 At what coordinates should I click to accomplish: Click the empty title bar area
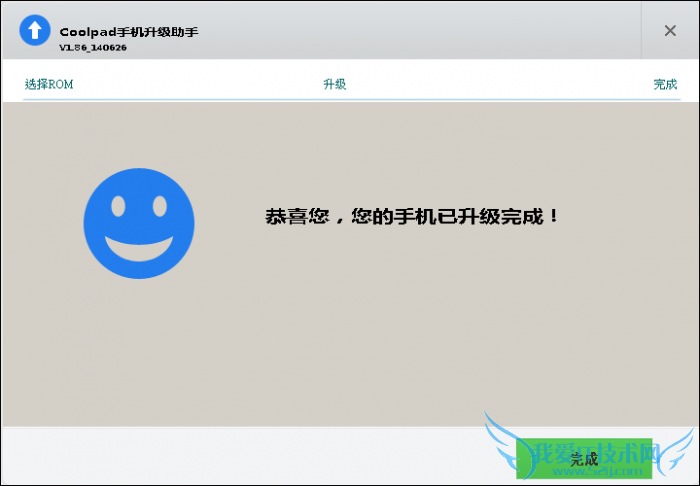click(420, 31)
